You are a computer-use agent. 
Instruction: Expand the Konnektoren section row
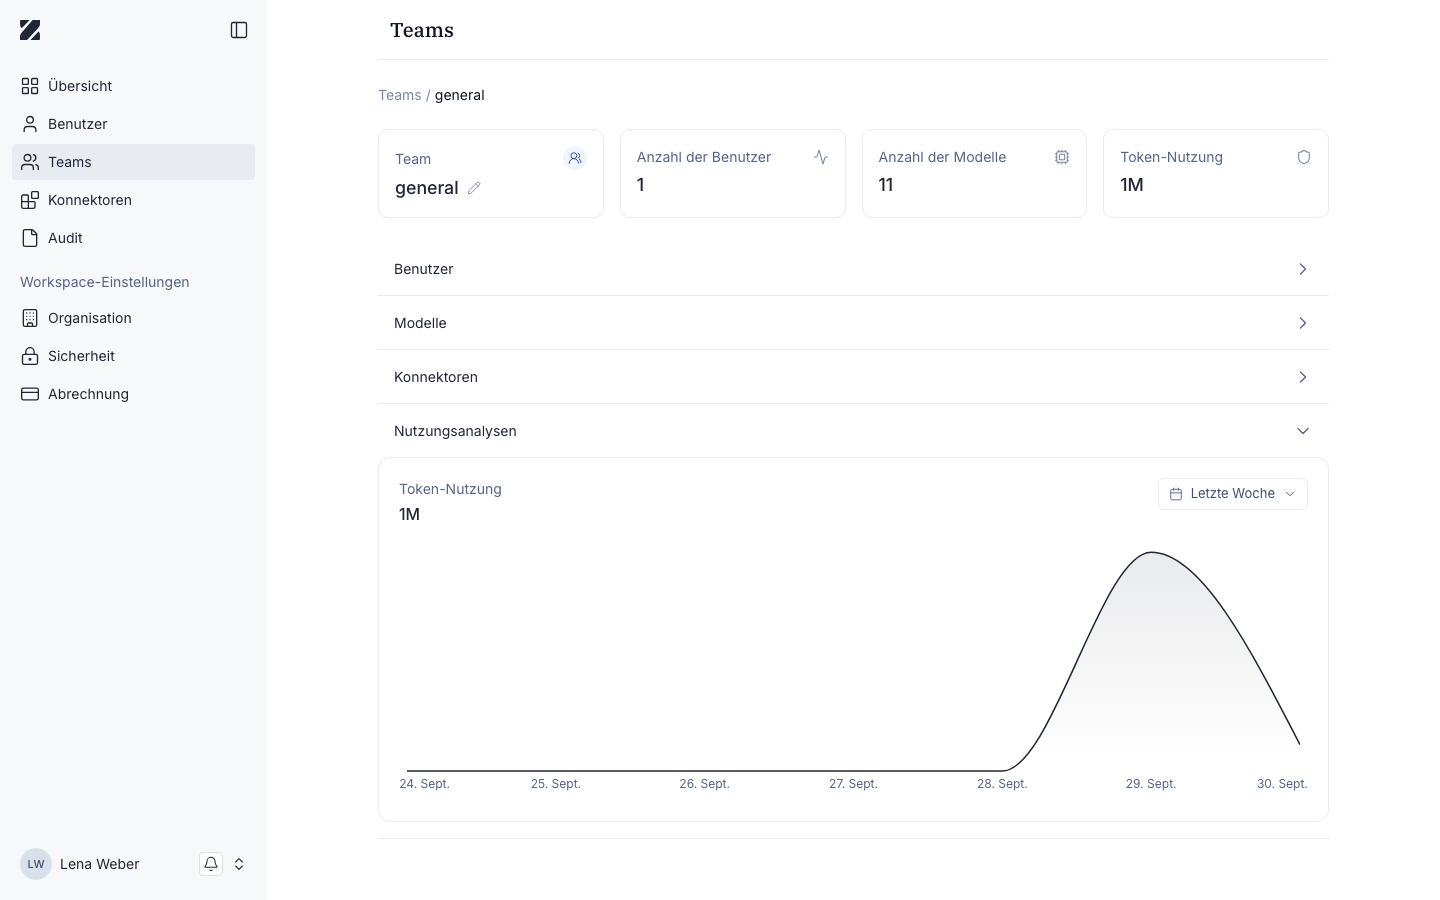pyautogui.click(x=853, y=377)
